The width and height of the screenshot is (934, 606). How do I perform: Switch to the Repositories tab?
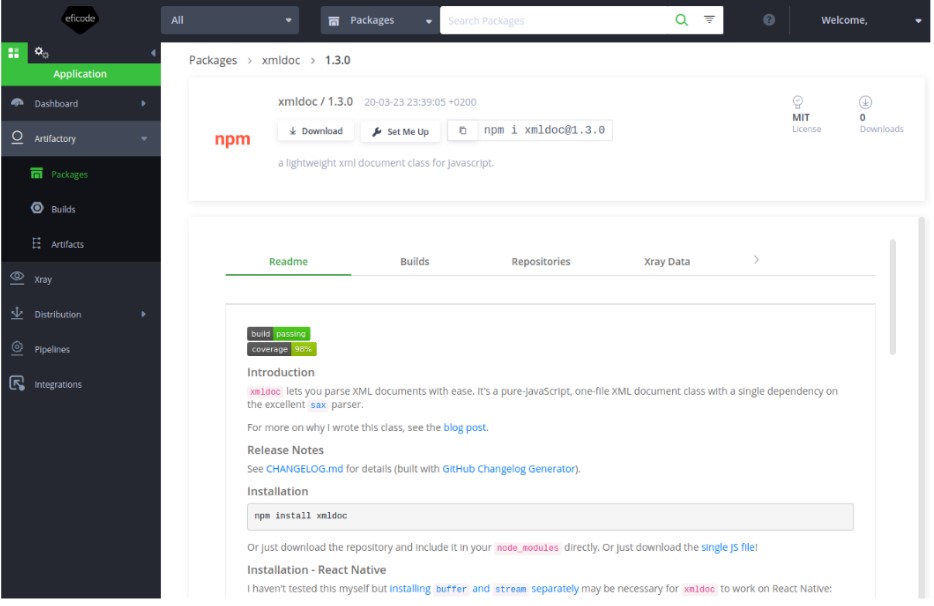click(x=540, y=260)
